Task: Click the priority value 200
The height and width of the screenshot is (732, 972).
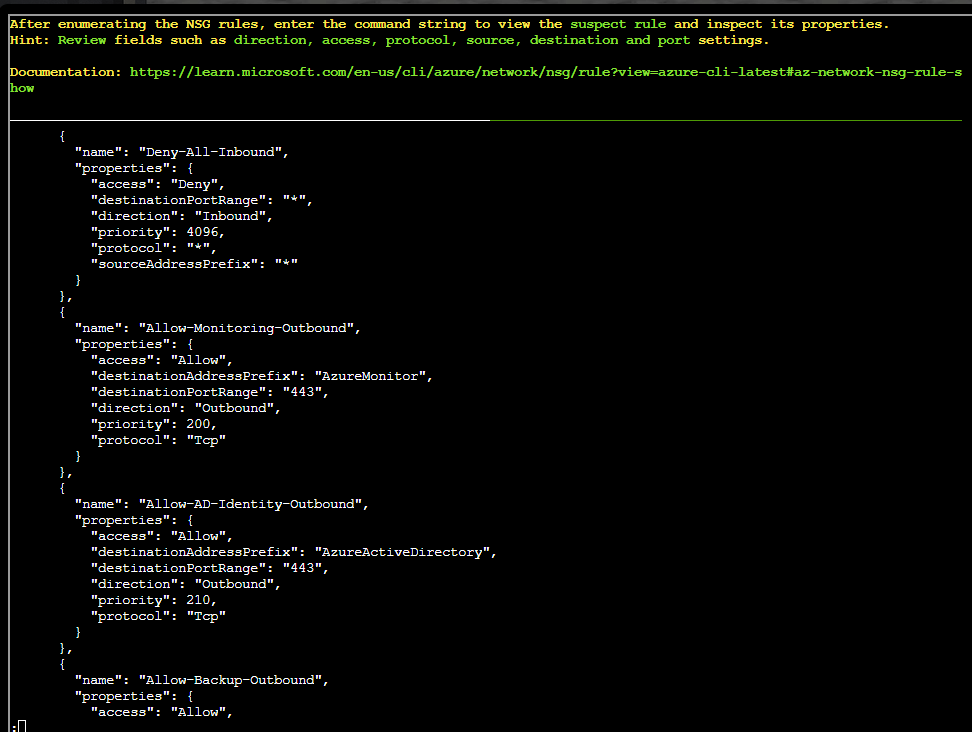Action: coord(198,424)
